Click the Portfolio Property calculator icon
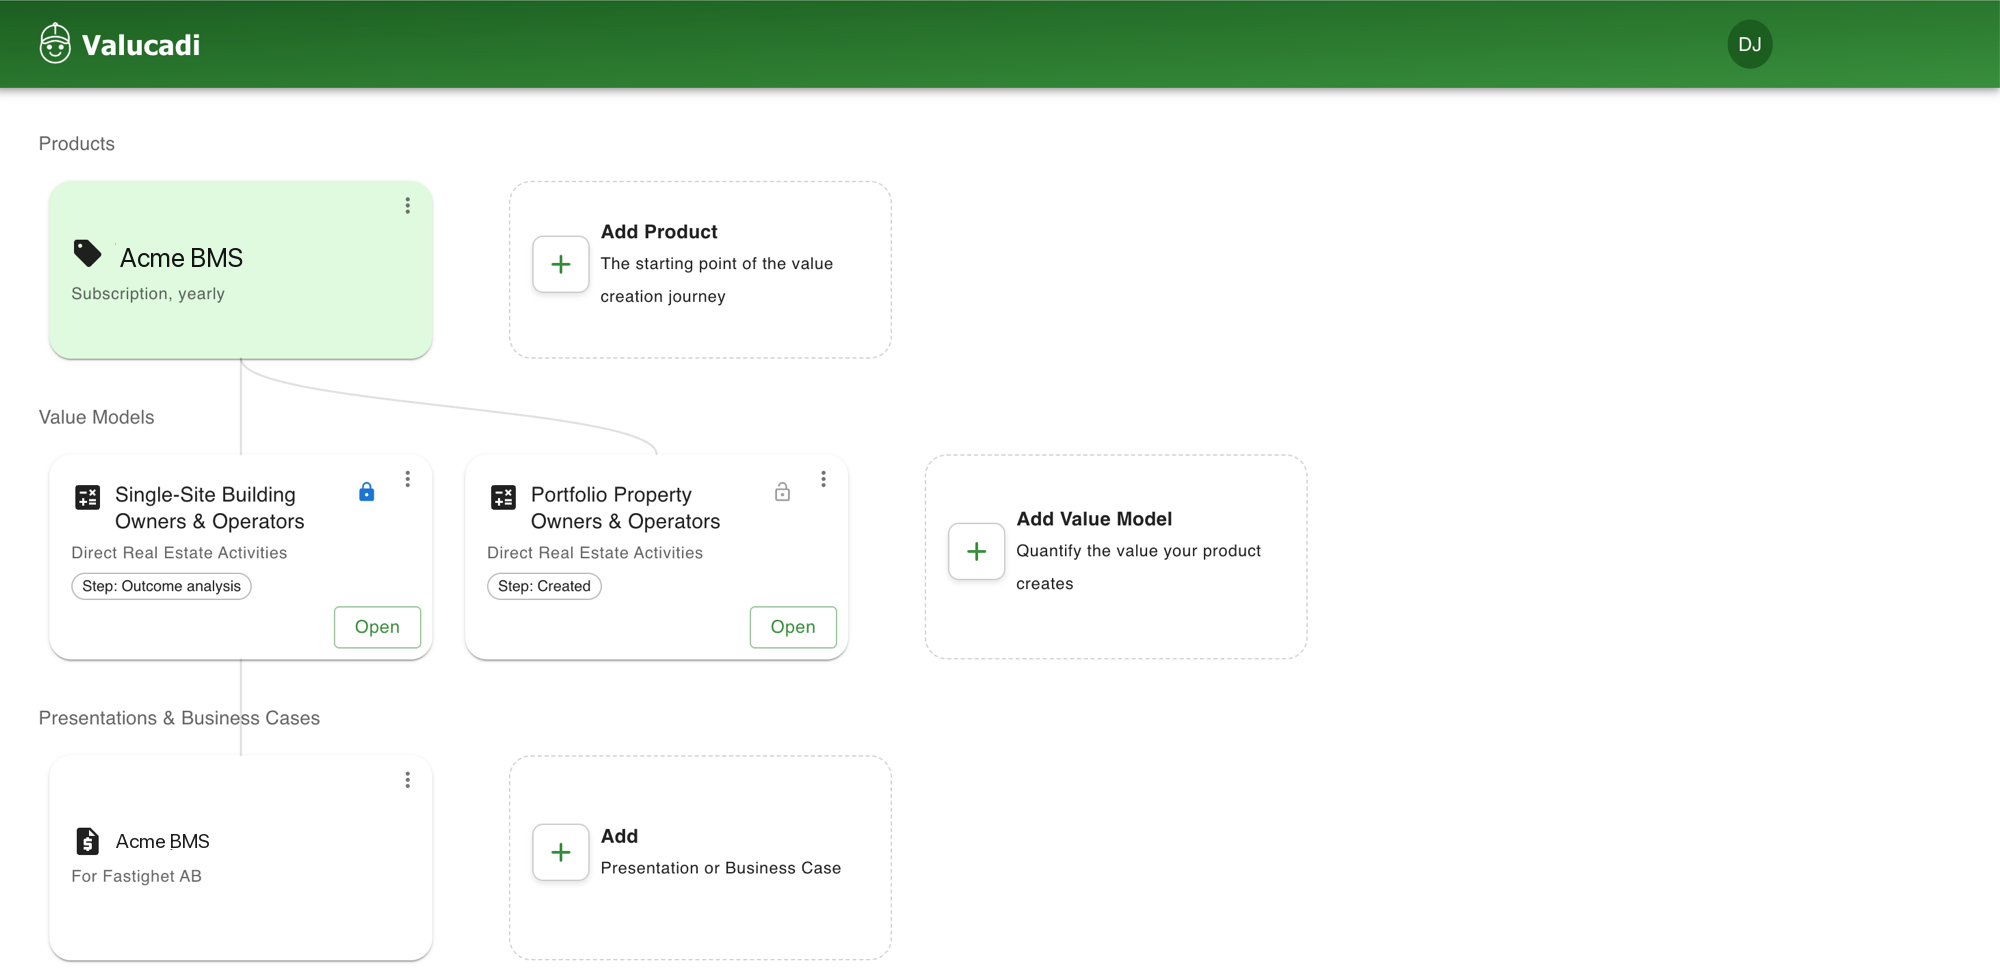This screenshot has height=975, width=2000. click(x=504, y=497)
